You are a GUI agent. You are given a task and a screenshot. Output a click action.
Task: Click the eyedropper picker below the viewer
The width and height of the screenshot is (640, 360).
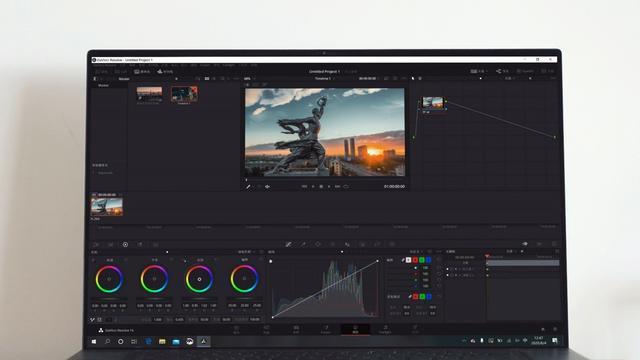[x=248, y=187]
